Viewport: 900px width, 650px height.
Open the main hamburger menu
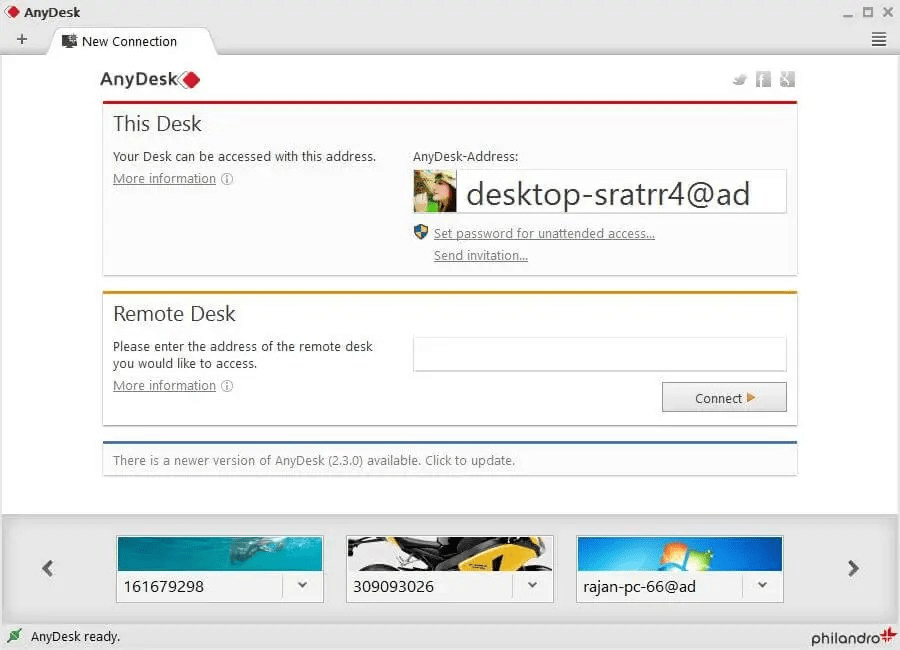click(x=878, y=40)
